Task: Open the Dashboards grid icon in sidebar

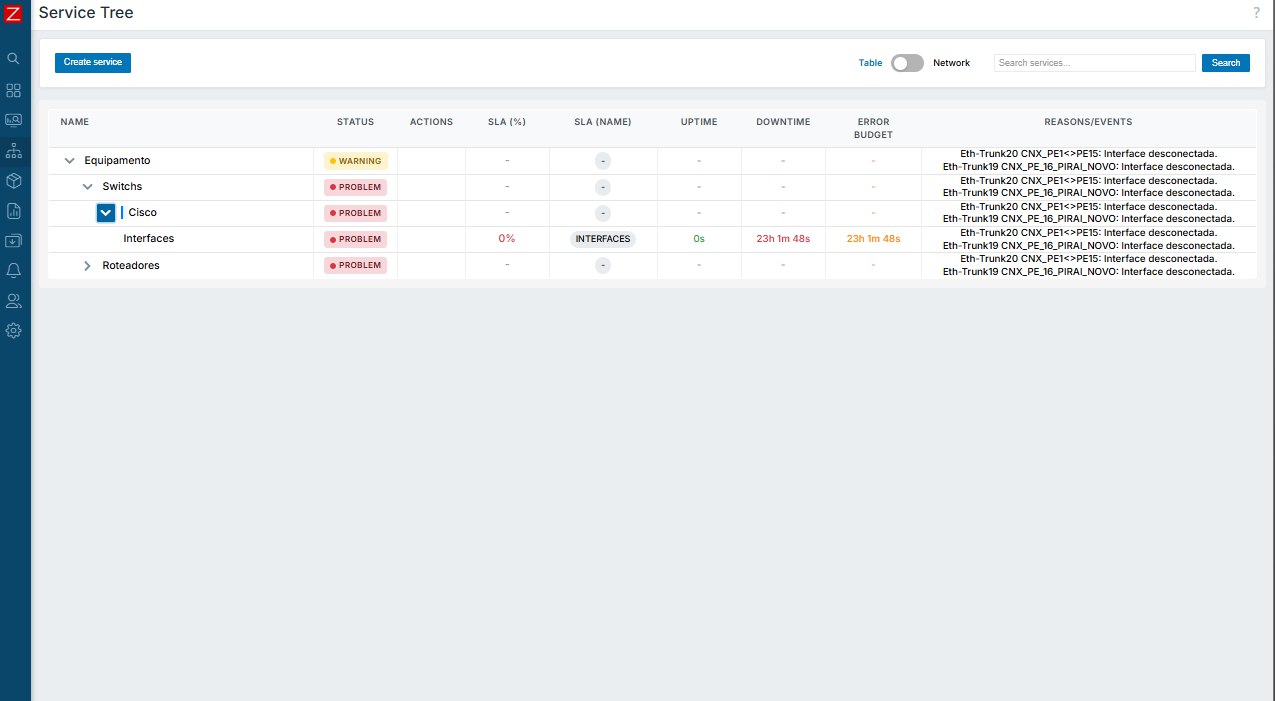Action: 13,90
